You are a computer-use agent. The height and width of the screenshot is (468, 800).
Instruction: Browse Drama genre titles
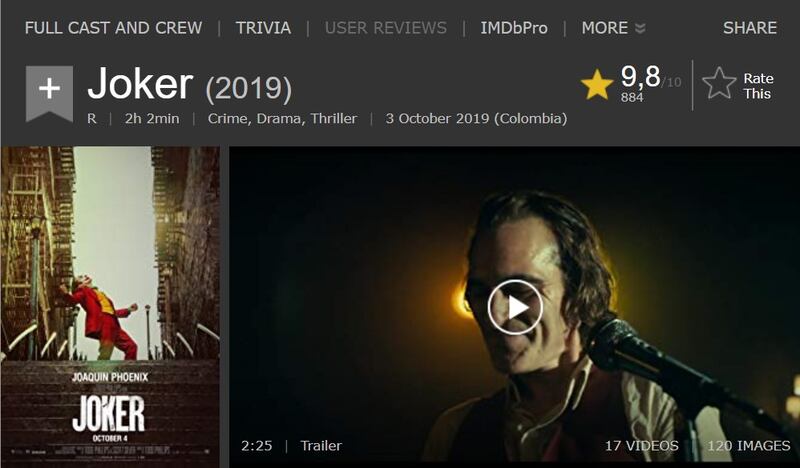pos(281,119)
